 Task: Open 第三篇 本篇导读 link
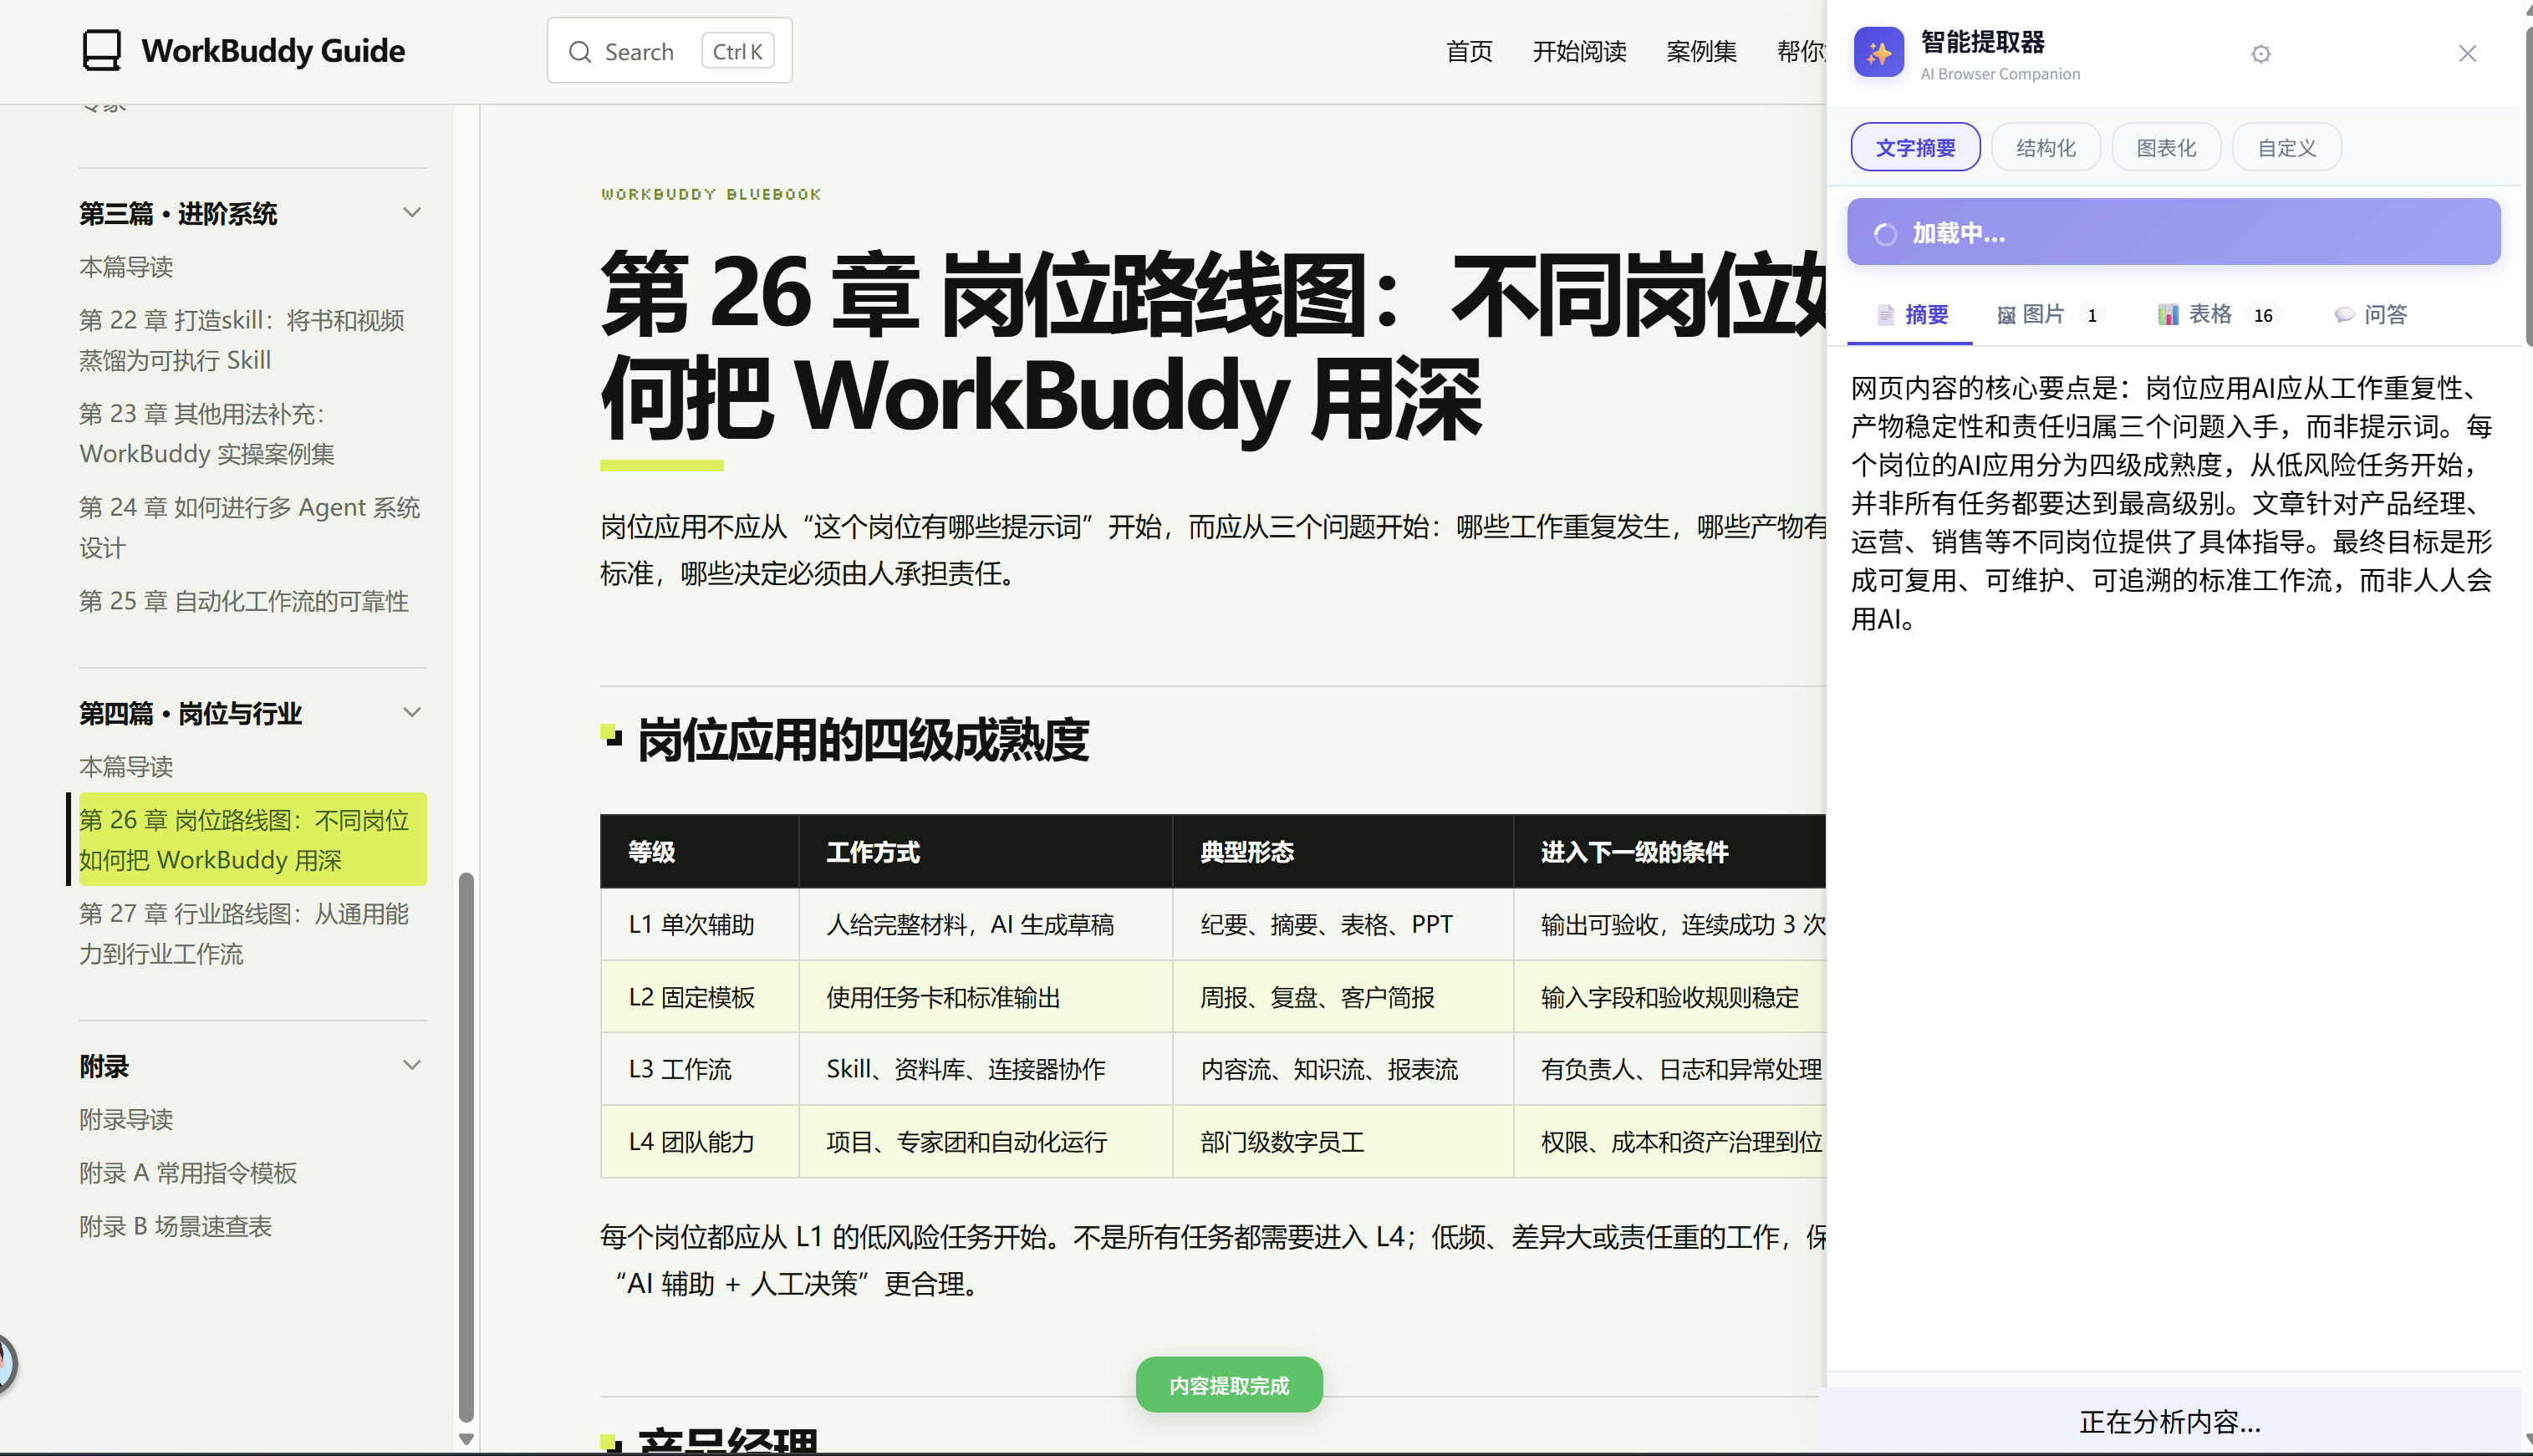[x=126, y=267]
